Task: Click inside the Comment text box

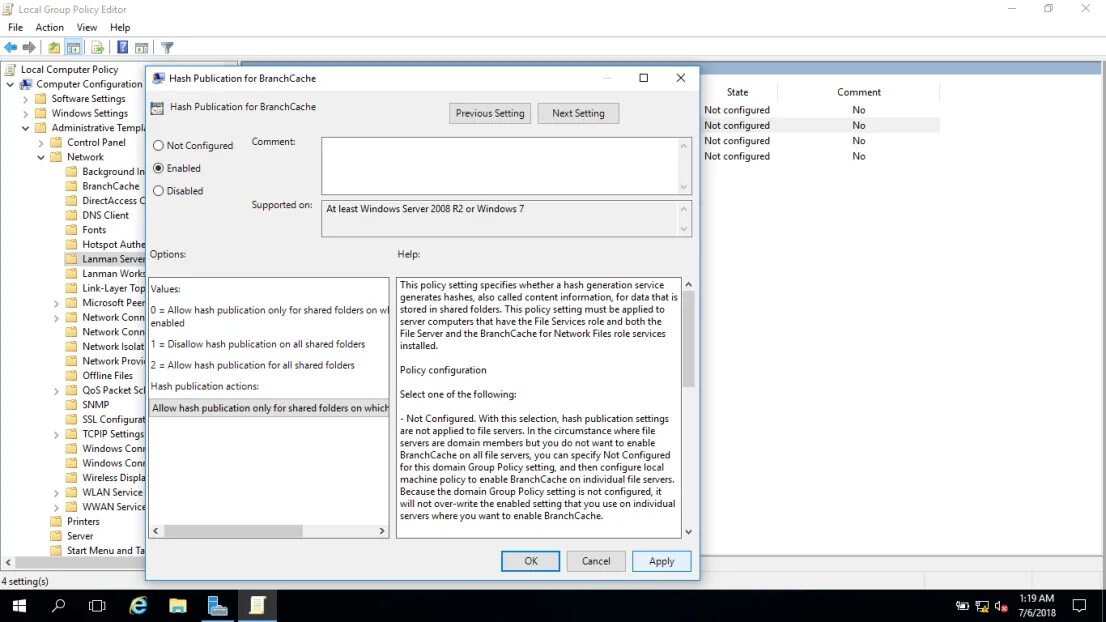Action: click(x=500, y=166)
